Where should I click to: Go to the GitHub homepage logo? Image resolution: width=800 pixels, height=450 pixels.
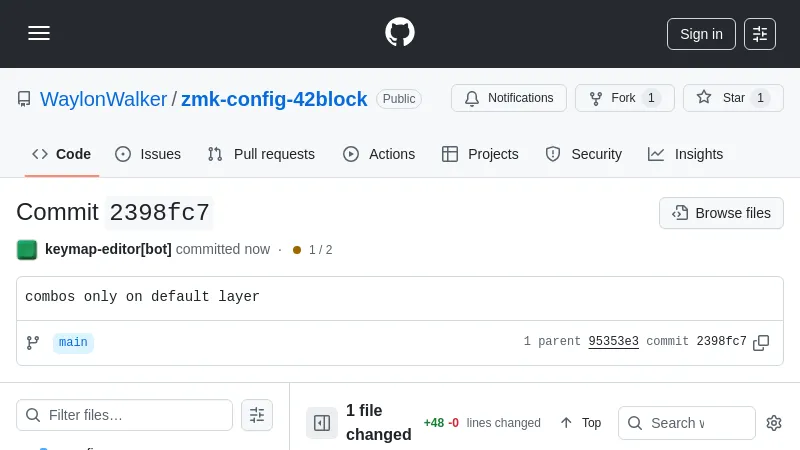pos(400,32)
